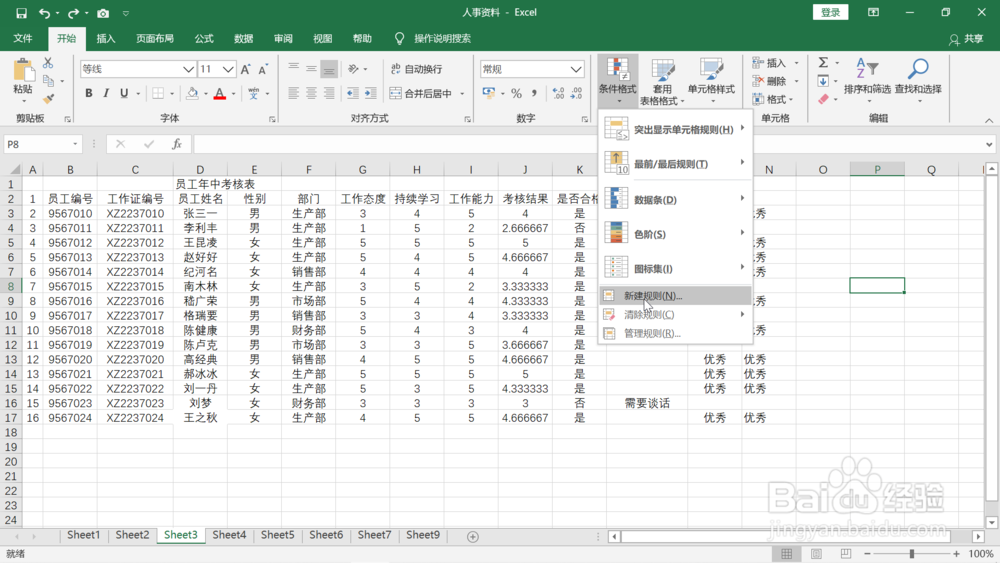Switch to Page Break Preview icon
This screenshot has width=1000, height=563.
click(x=846, y=553)
